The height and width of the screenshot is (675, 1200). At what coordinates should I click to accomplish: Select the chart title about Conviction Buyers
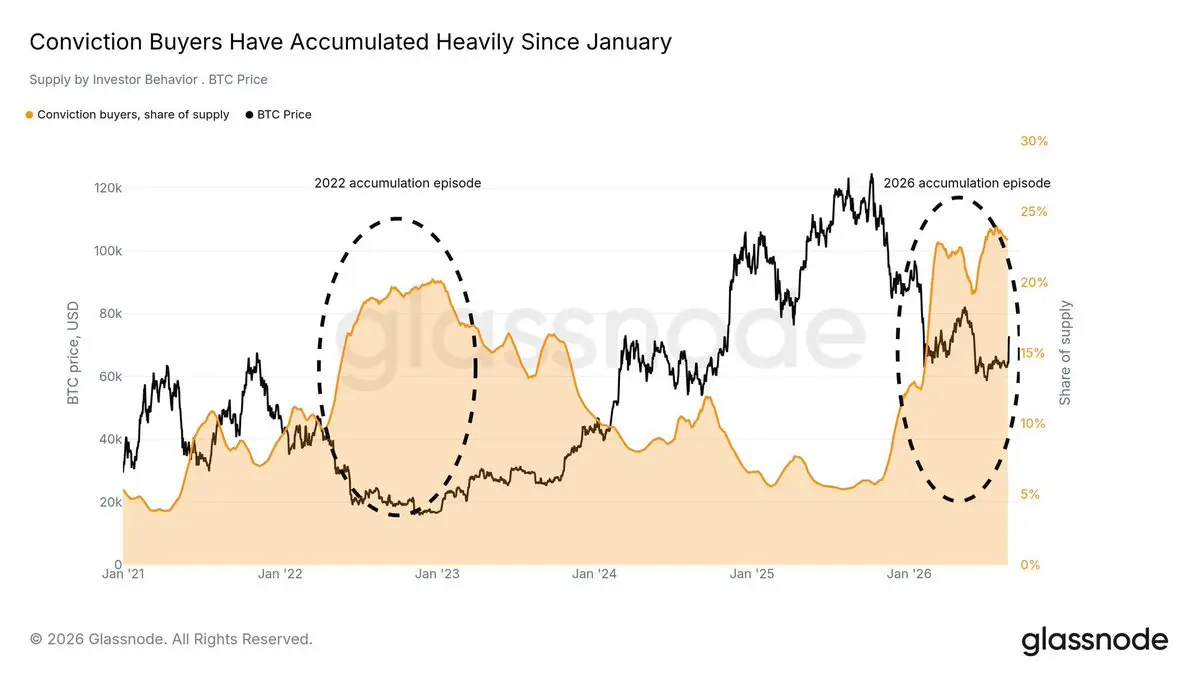click(x=350, y=42)
